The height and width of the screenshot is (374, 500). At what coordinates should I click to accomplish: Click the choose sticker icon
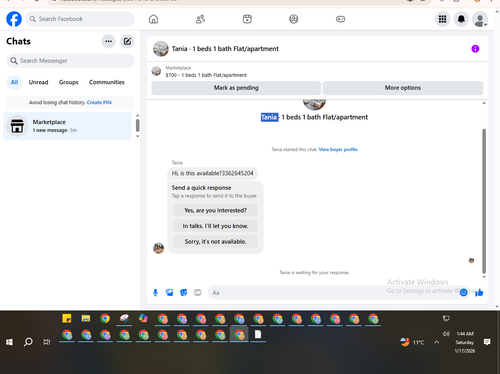(184, 293)
